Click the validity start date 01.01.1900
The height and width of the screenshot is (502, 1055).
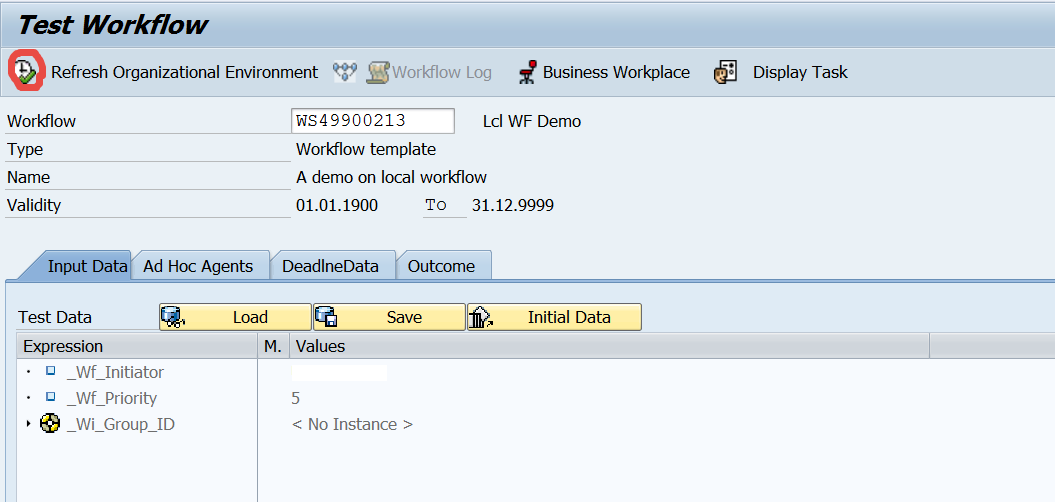pos(337,205)
